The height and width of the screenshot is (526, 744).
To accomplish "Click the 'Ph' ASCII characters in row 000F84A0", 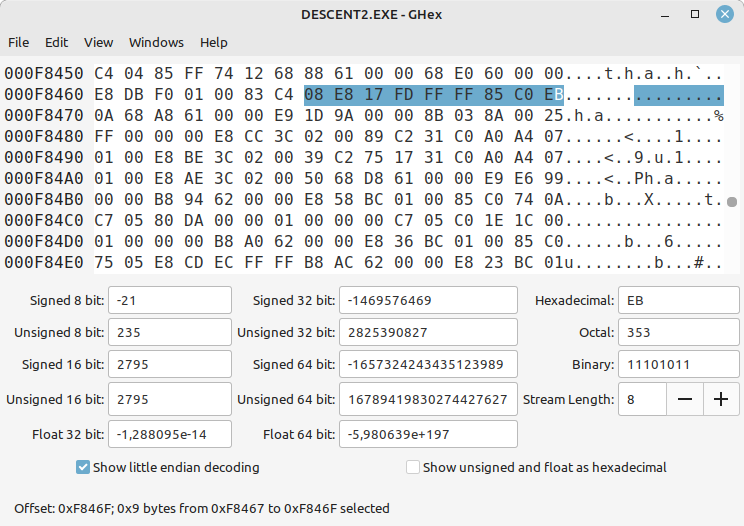I will pyautogui.click(x=644, y=178).
